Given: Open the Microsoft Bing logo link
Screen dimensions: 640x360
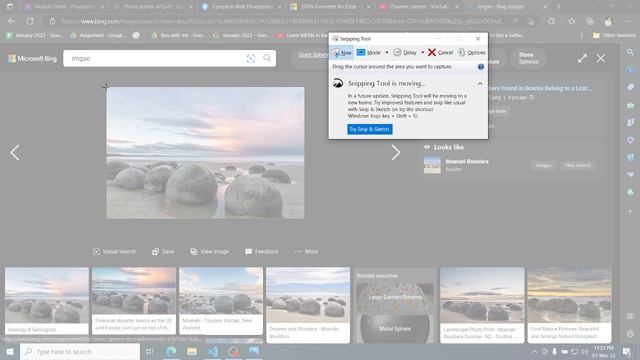Looking at the screenshot, I should tap(33, 59).
